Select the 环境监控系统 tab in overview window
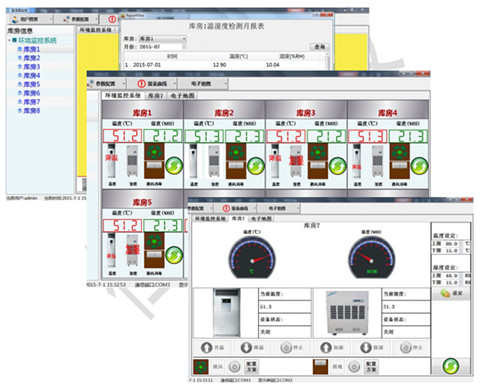This screenshot has height=389, width=480. pyautogui.click(x=123, y=96)
